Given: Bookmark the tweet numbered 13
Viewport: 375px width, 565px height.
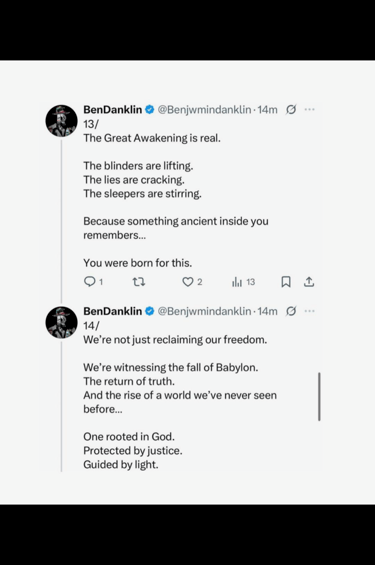Looking at the screenshot, I should [x=286, y=282].
